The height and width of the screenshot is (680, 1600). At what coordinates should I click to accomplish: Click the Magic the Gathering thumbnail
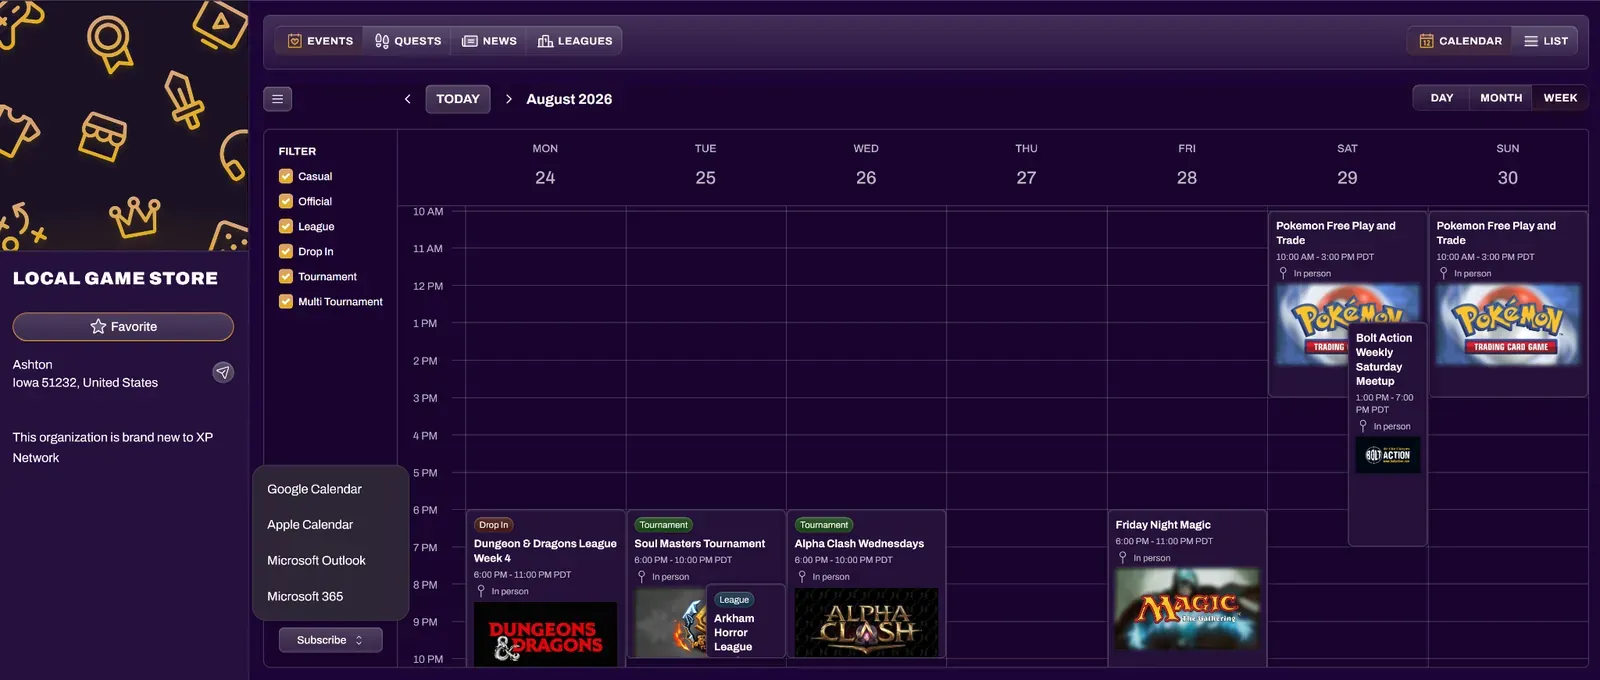click(x=1187, y=609)
